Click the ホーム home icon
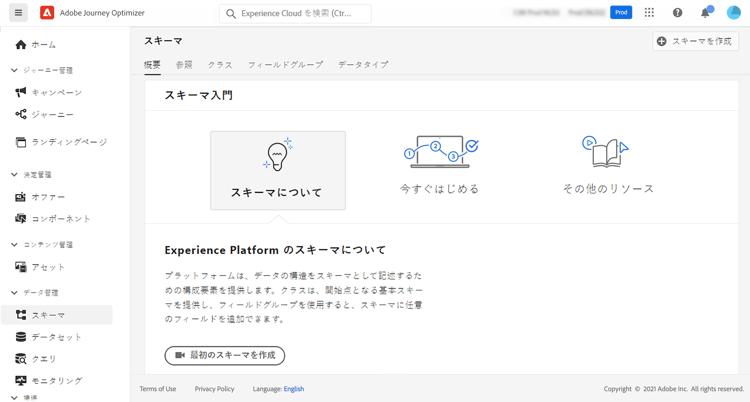 pyautogui.click(x=21, y=45)
